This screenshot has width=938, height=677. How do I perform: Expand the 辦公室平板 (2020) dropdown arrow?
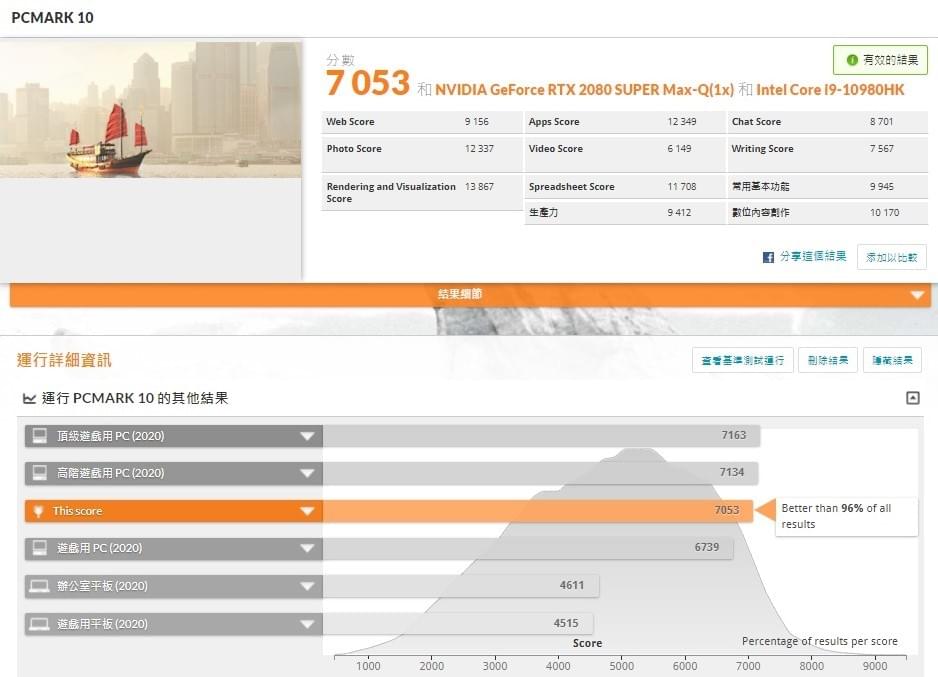coord(307,586)
